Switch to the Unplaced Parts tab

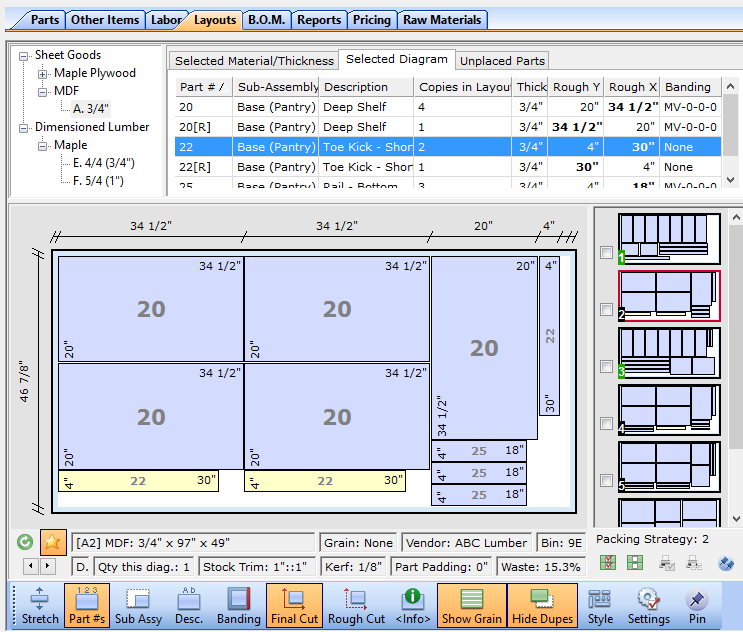502,61
